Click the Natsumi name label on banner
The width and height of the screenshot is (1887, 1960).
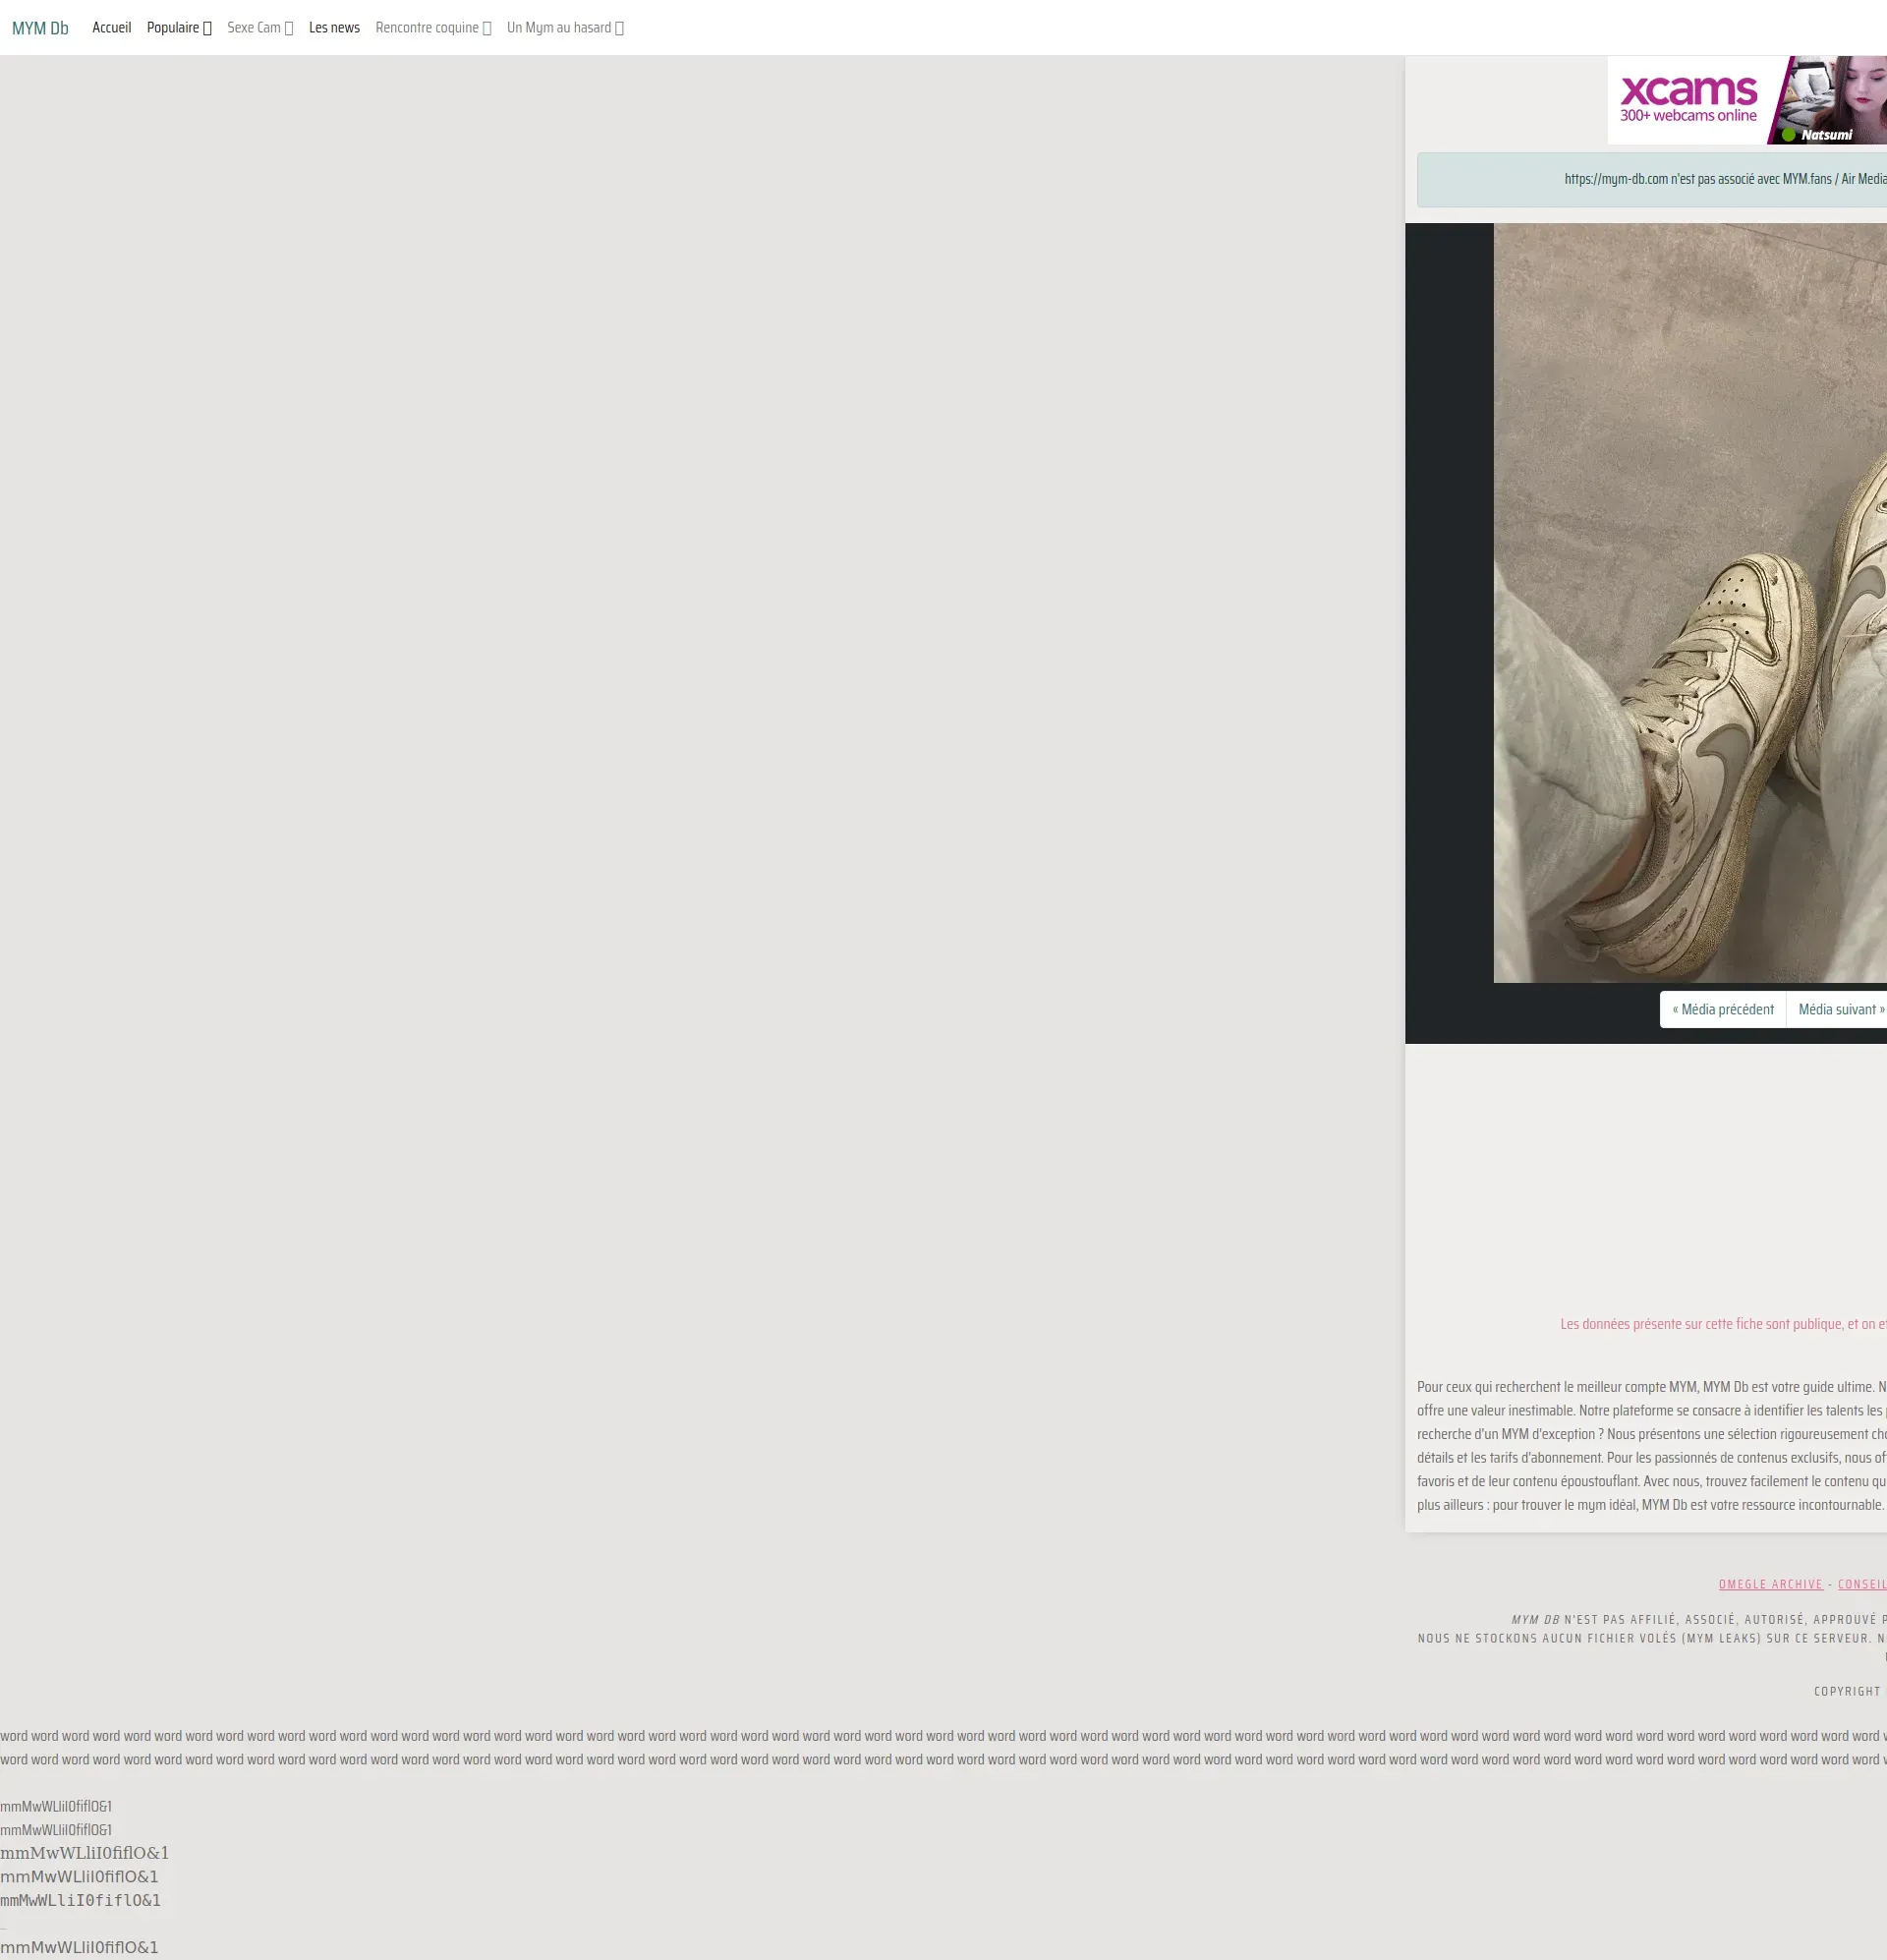1826,135
